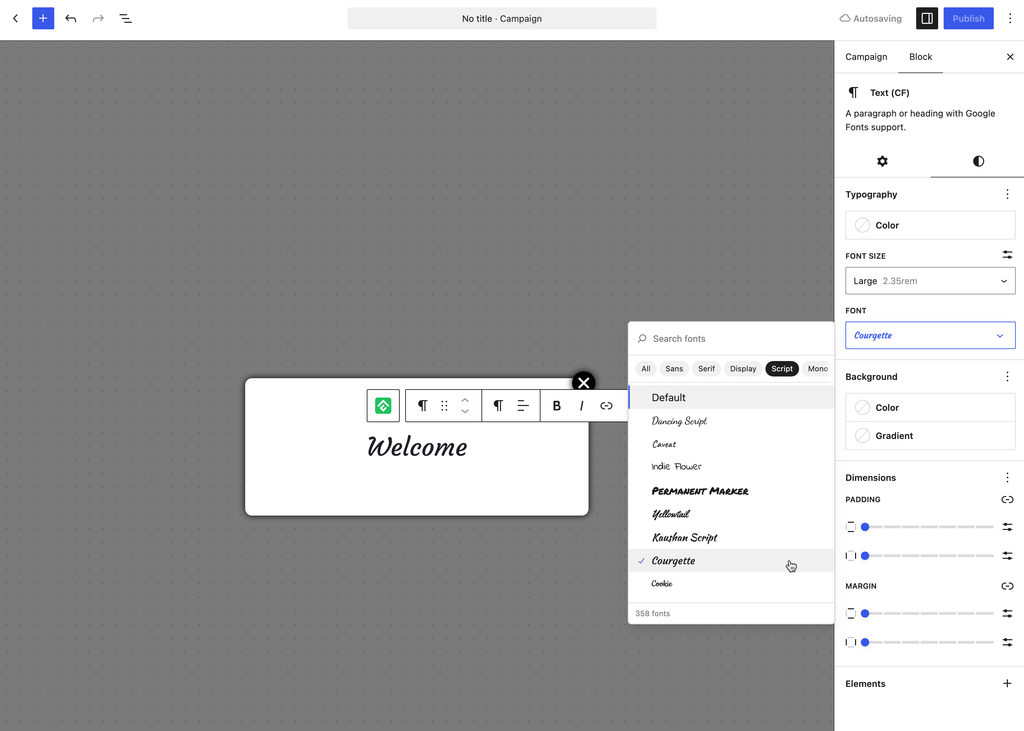Set the Background gradient

point(930,436)
